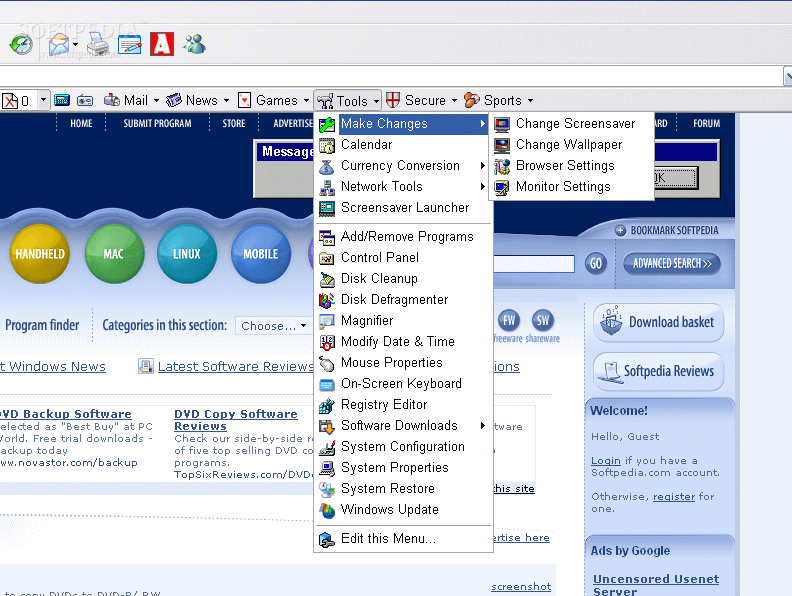The height and width of the screenshot is (596, 792).
Task: Open the News toolbar menu
Action: 197,100
